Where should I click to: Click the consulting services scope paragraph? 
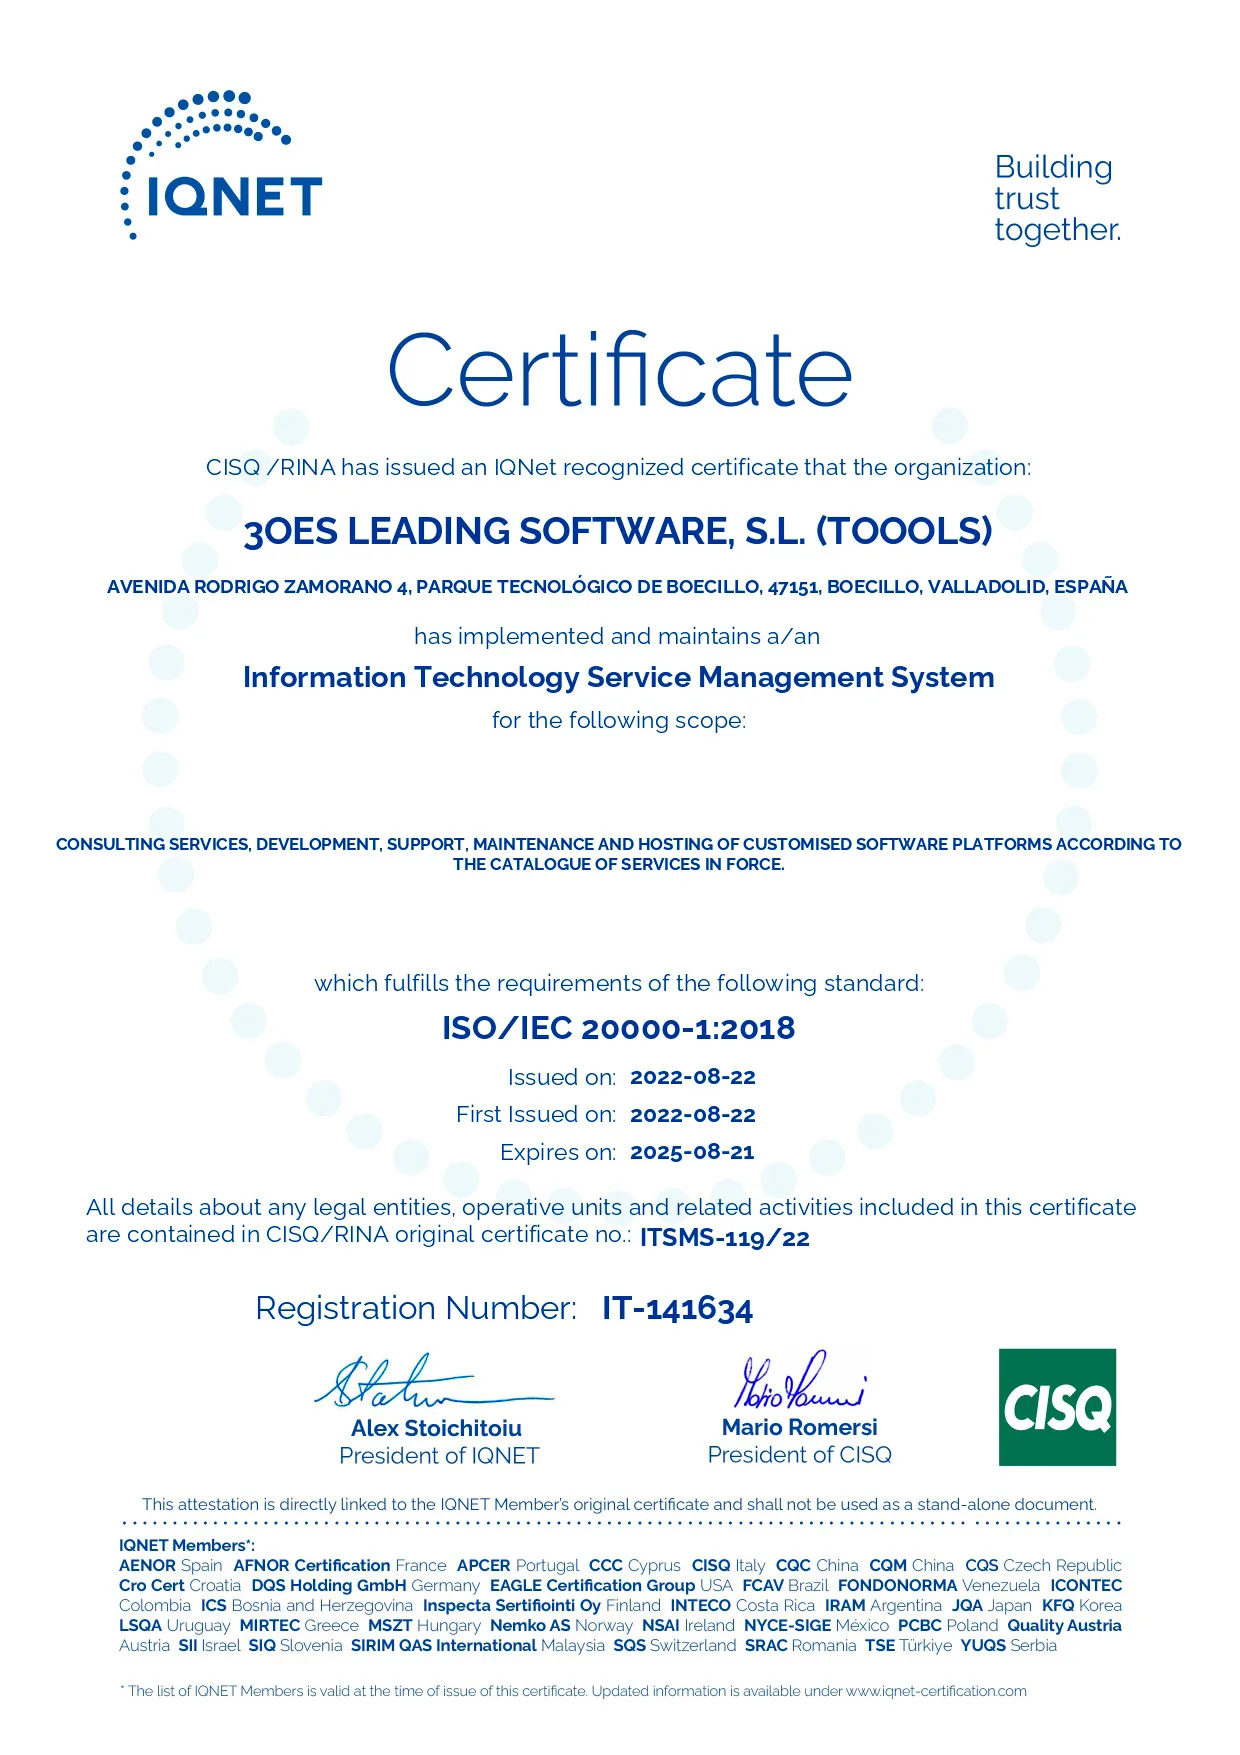(x=618, y=854)
